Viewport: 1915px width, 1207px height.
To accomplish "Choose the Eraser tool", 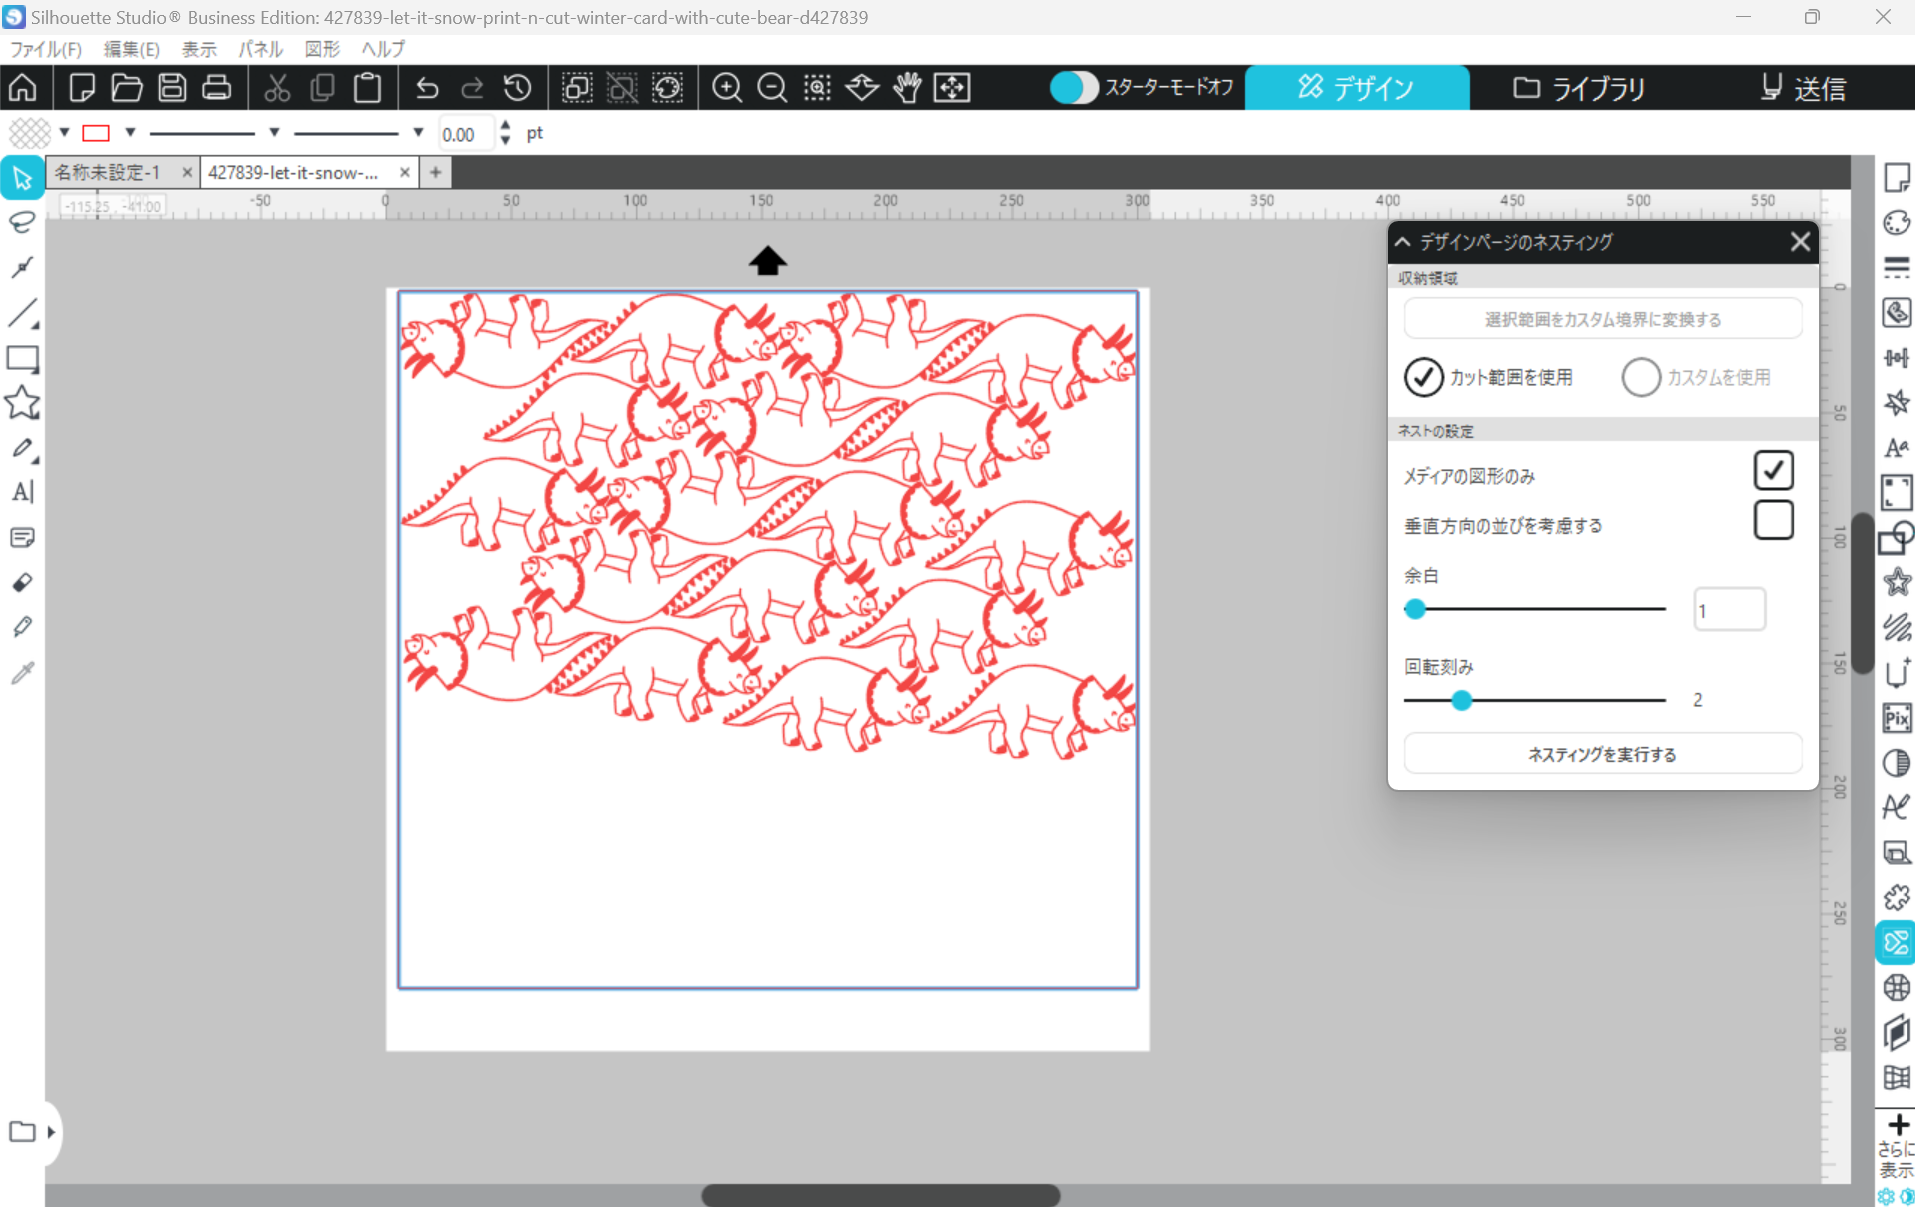I will click(x=22, y=583).
